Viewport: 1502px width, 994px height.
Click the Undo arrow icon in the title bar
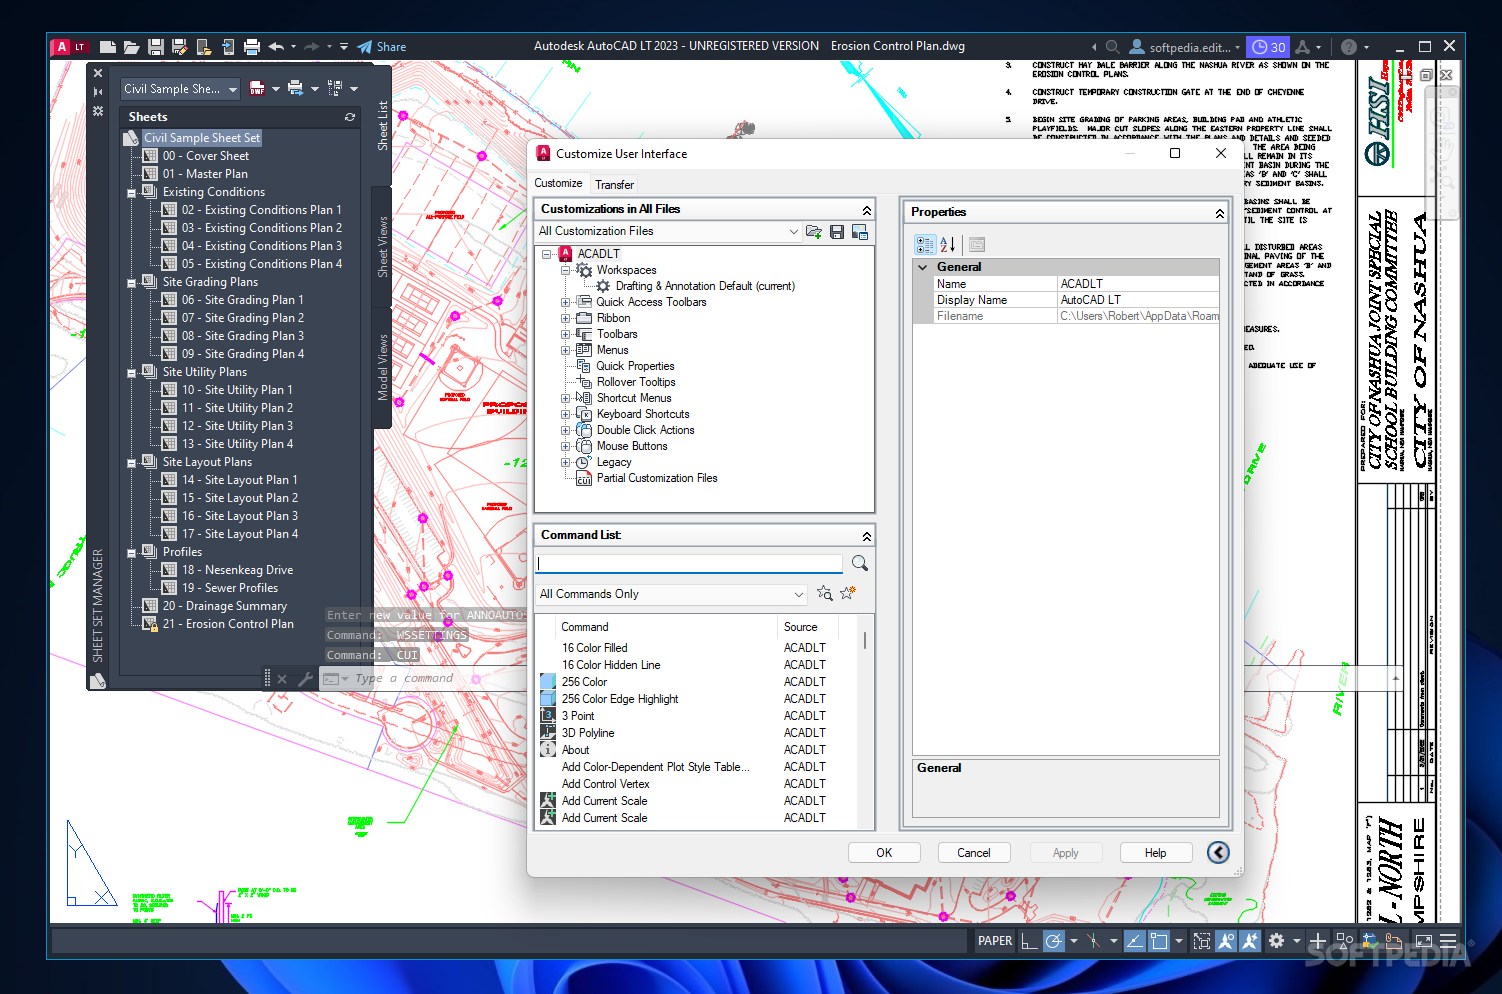point(276,47)
